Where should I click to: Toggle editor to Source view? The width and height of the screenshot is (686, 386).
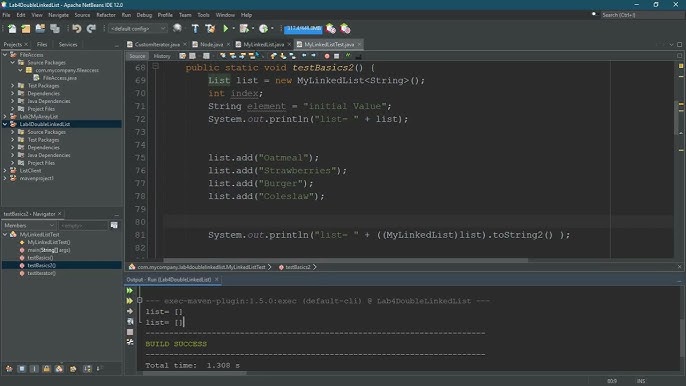coord(137,56)
